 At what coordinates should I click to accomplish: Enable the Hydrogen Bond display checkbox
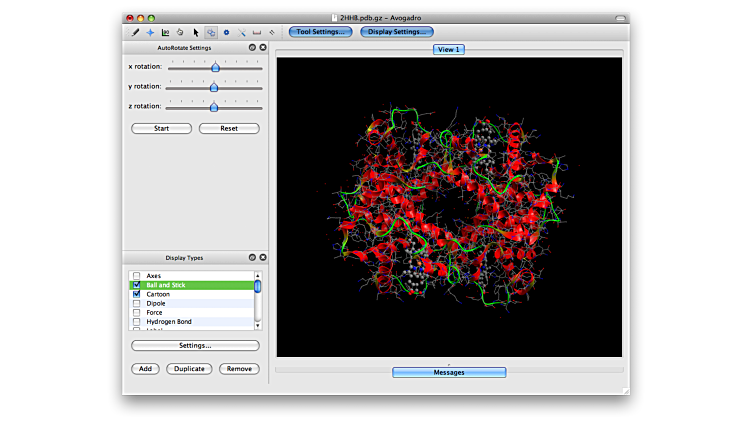(x=137, y=322)
